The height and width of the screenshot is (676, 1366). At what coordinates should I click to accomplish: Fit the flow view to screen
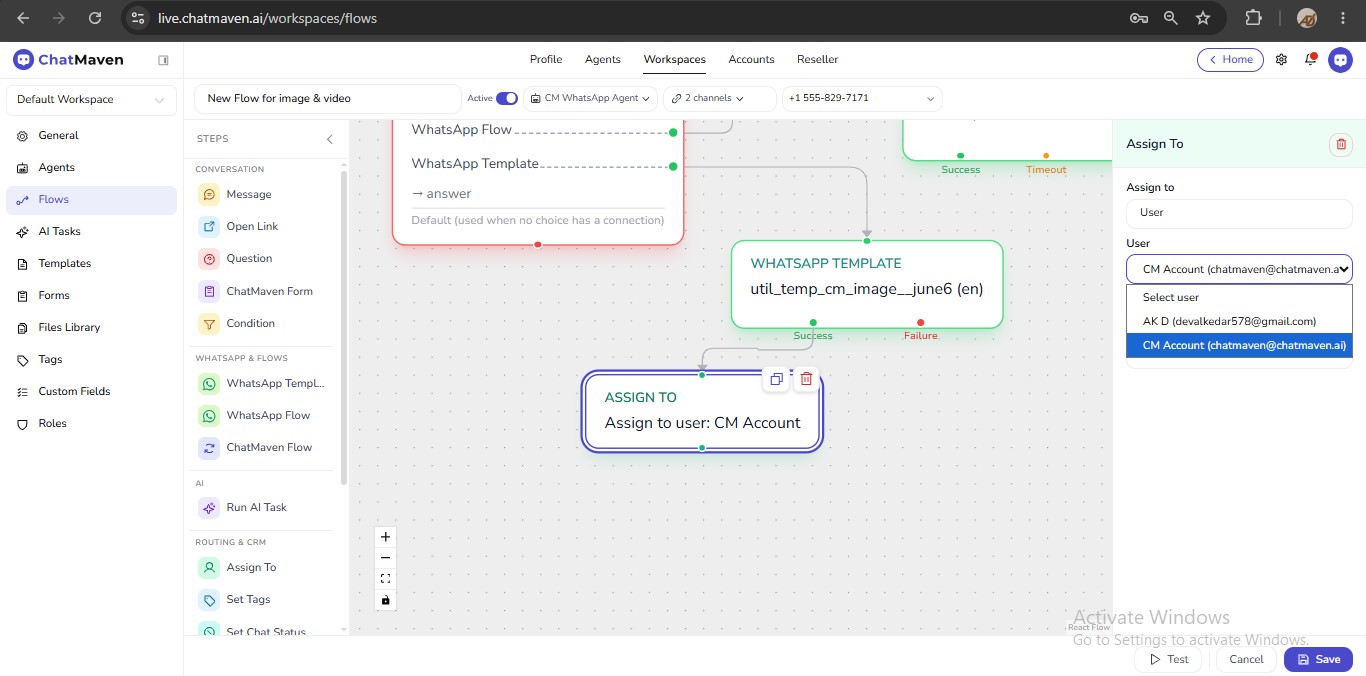click(385, 579)
